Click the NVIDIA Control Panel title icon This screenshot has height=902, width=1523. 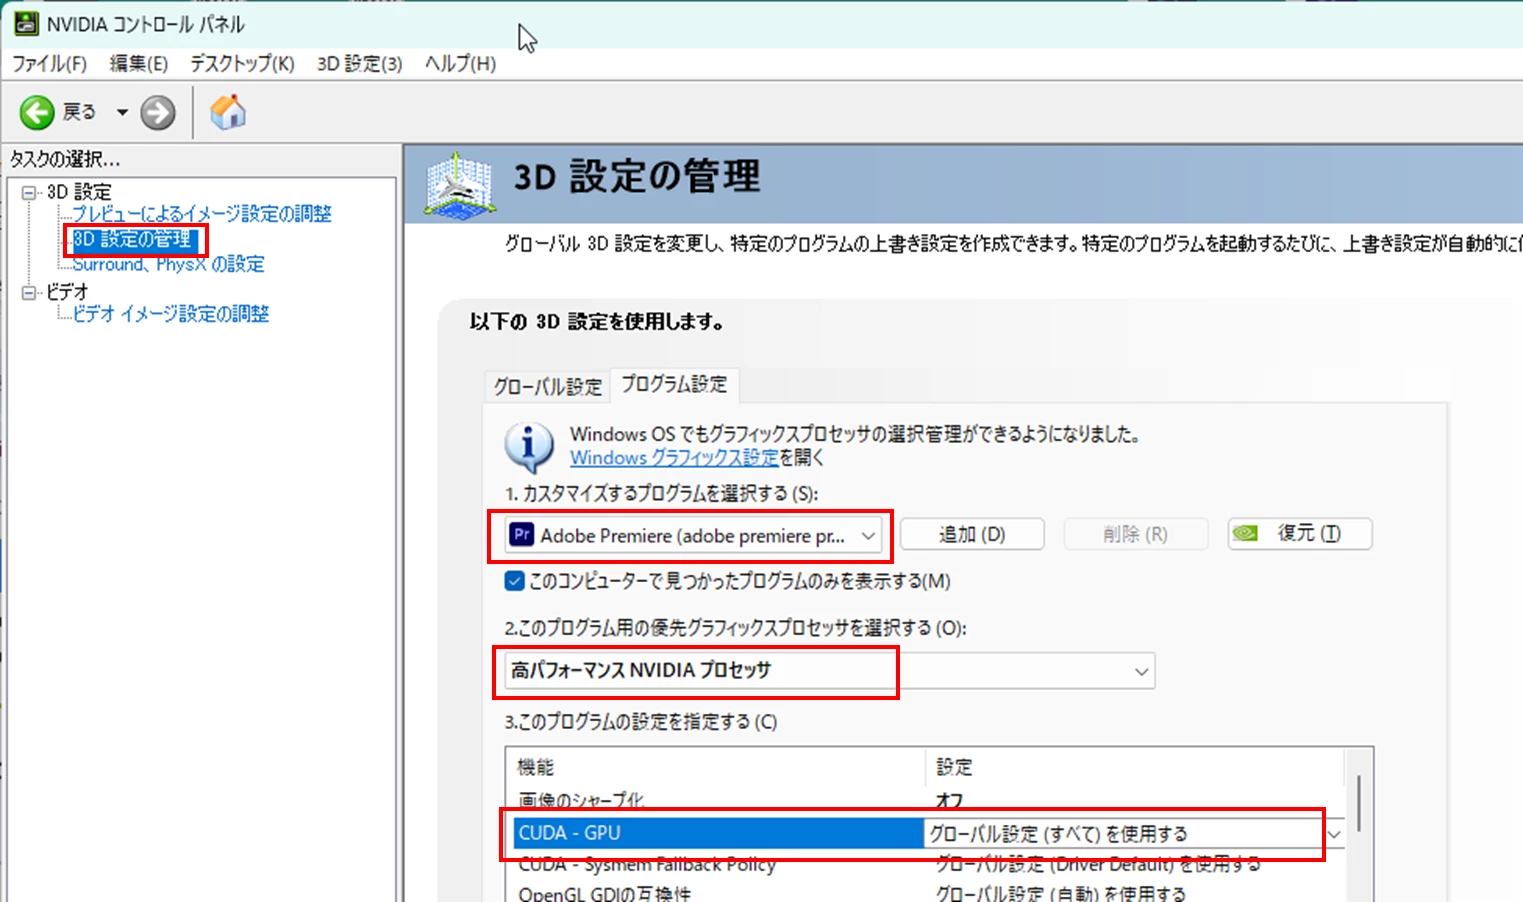(25, 23)
